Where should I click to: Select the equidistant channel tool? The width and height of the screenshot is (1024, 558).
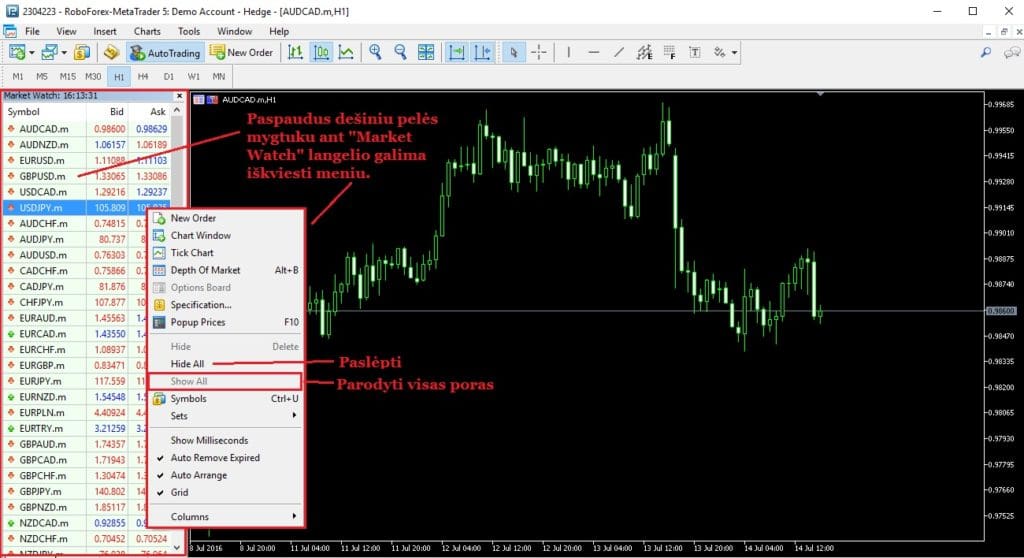(x=644, y=53)
